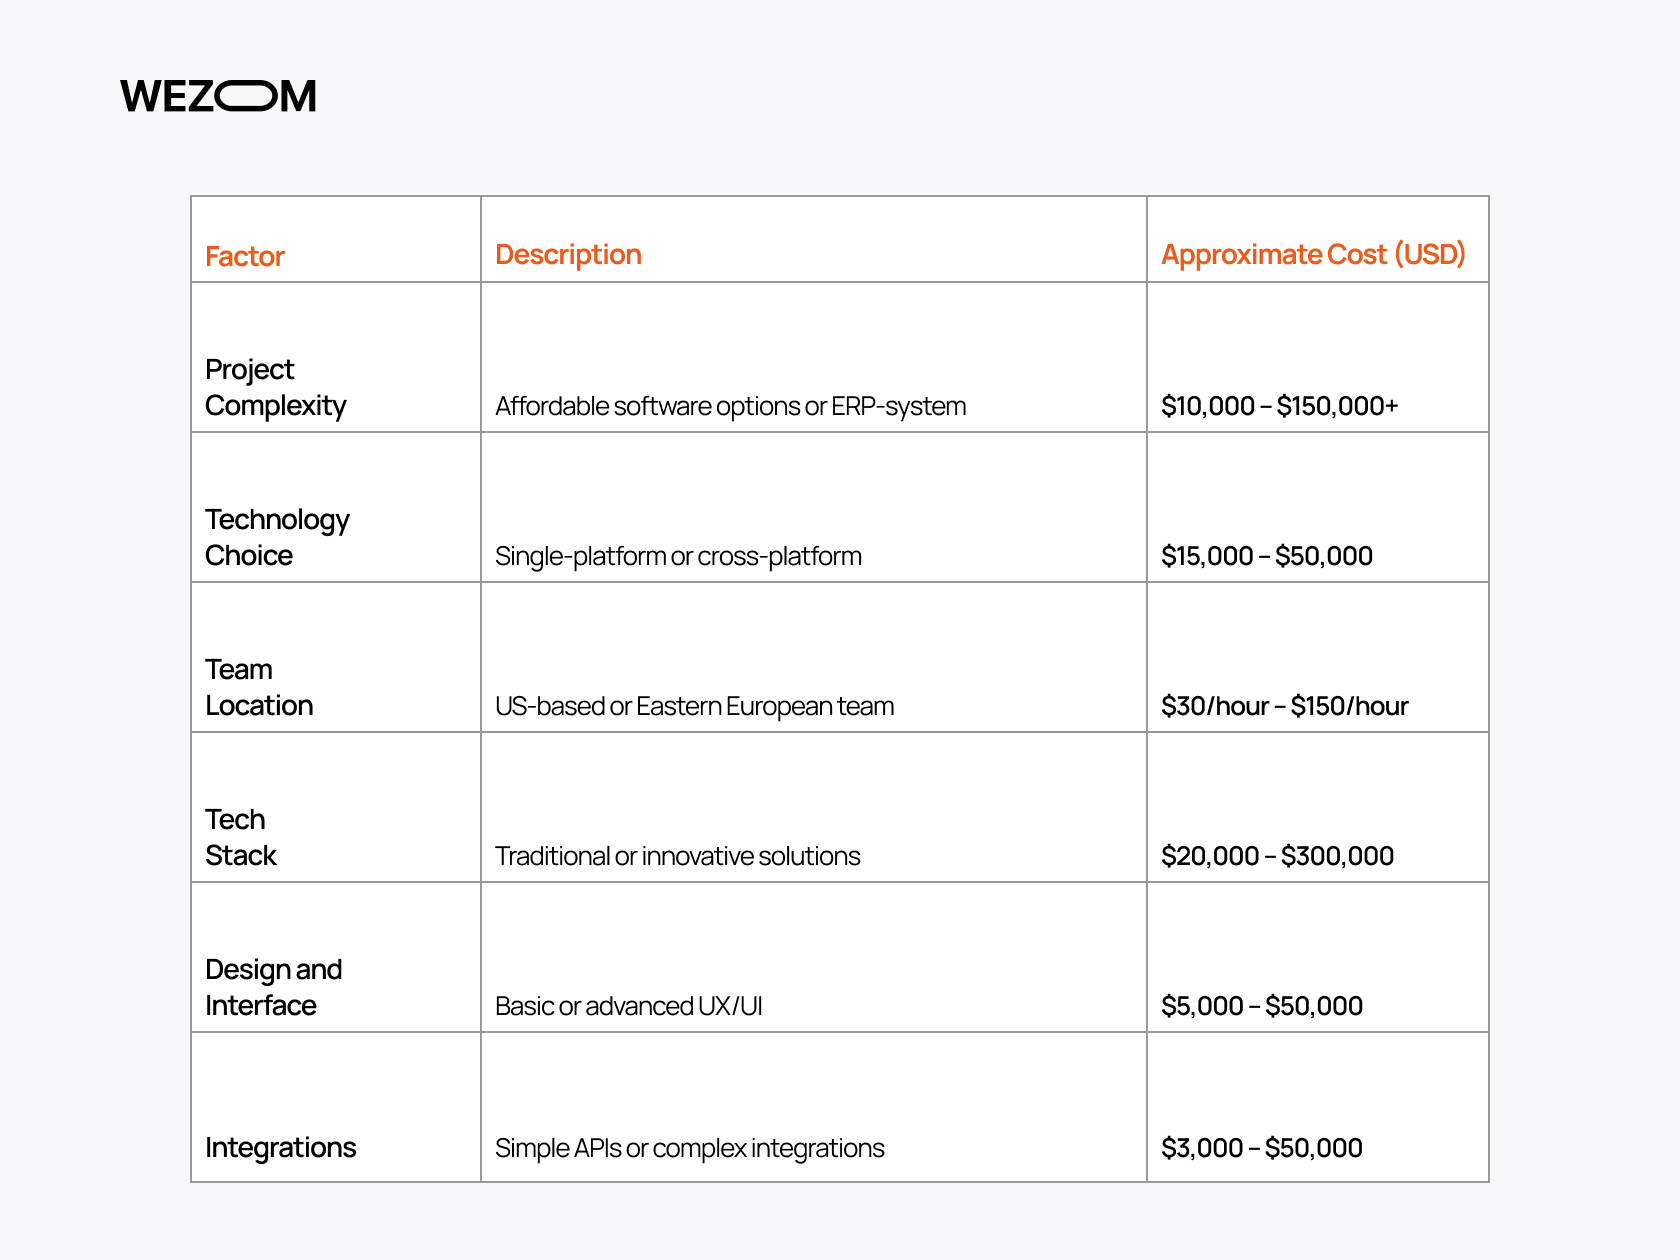Click the WEZOM logo
The height and width of the screenshot is (1260, 1680).
pyautogui.click(x=218, y=96)
